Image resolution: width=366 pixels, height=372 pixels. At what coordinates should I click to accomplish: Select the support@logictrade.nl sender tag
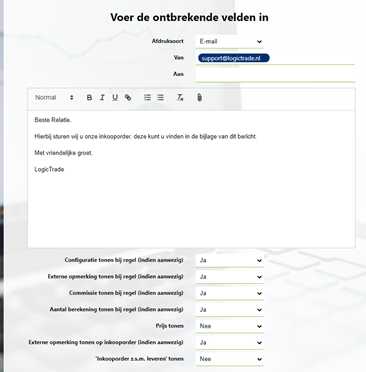pos(233,58)
